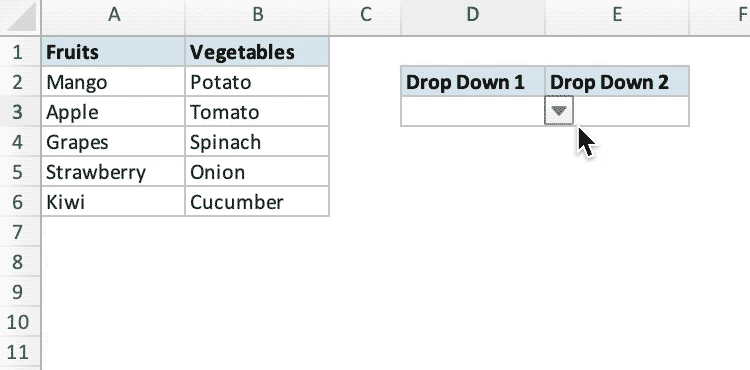Select row 1 header
This screenshot has height=370, width=750.
20,52
